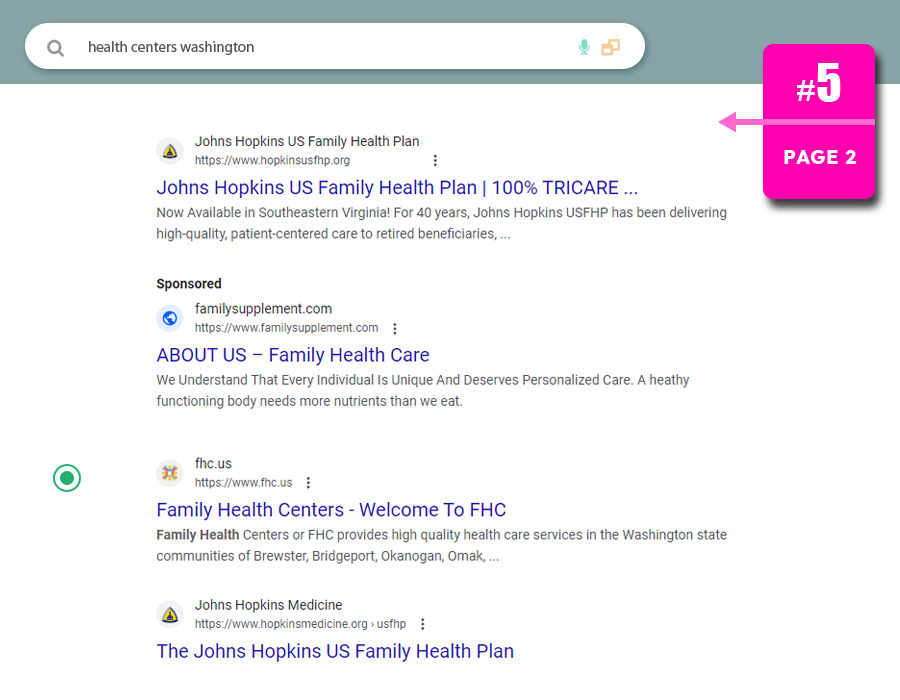Open options menu next to hopkinsmedicine.org URL
Screen dimensions: 900x700
tap(422, 624)
